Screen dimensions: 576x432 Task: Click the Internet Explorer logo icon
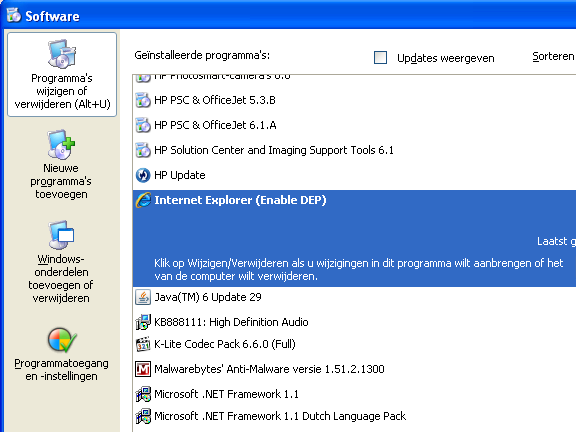[x=143, y=200]
